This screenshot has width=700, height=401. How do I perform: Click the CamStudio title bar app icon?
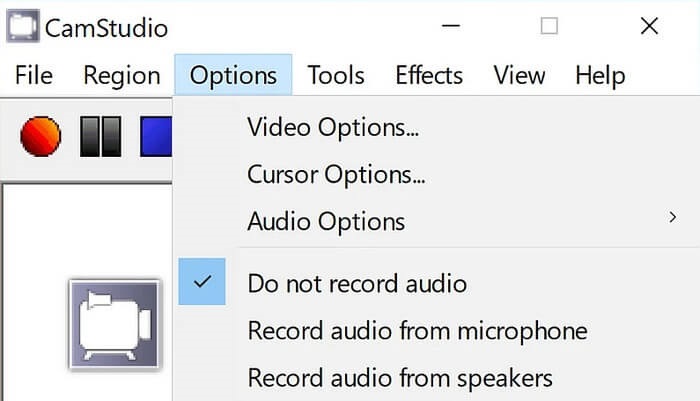tap(23, 26)
